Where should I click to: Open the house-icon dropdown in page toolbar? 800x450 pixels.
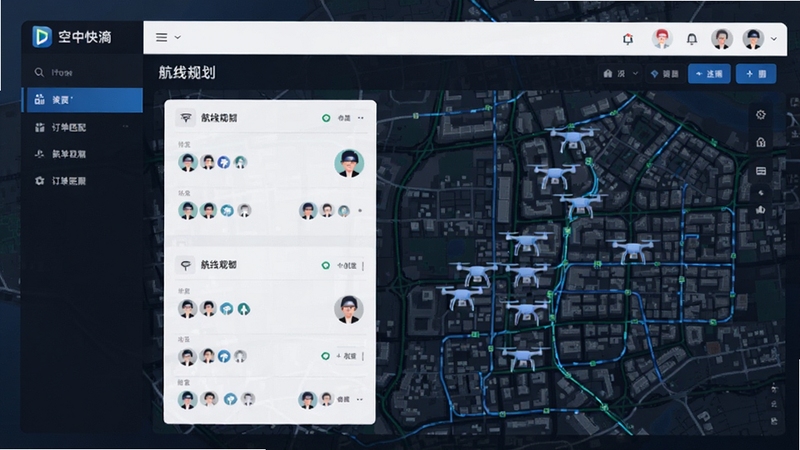[620, 74]
